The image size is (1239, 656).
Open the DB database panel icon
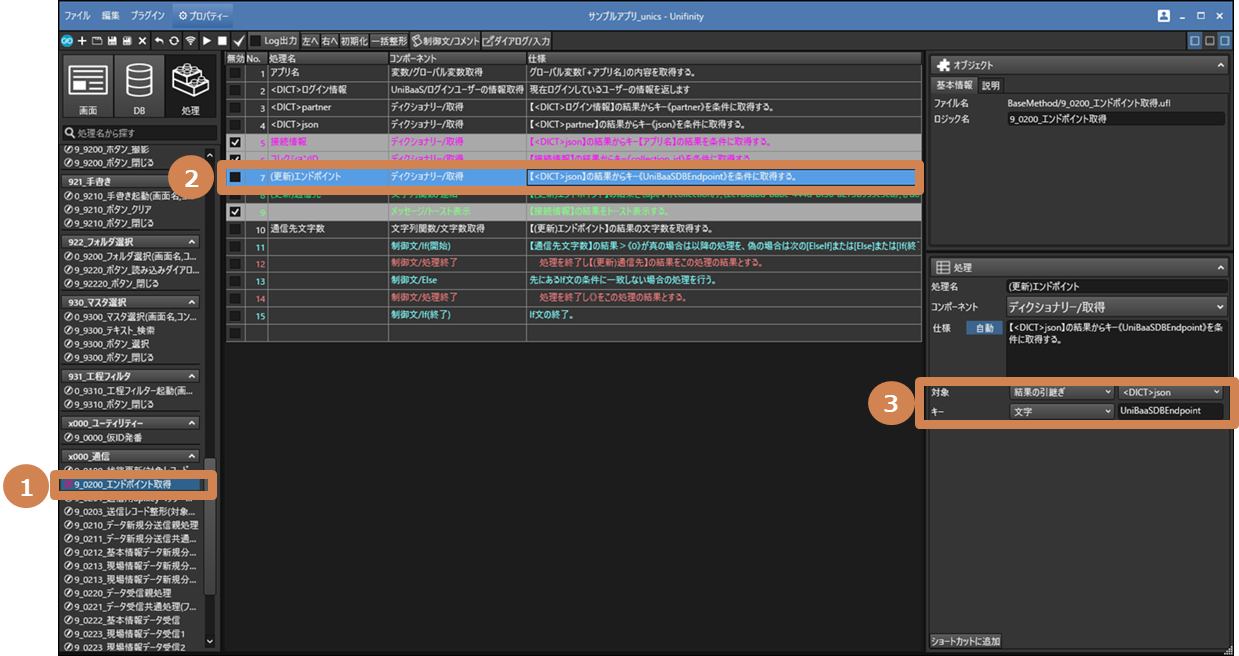[138, 88]
